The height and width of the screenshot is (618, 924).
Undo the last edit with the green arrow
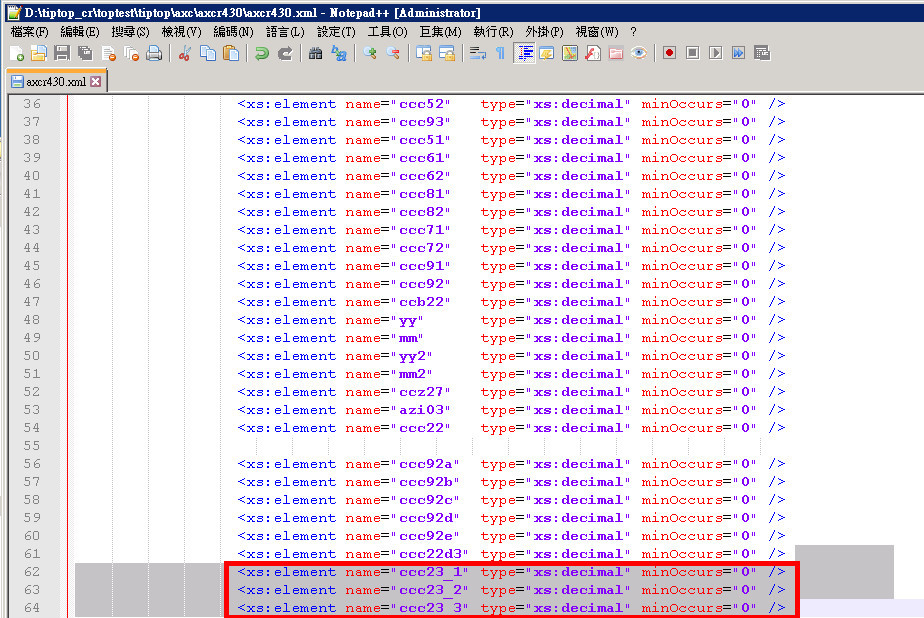[261, 54]
